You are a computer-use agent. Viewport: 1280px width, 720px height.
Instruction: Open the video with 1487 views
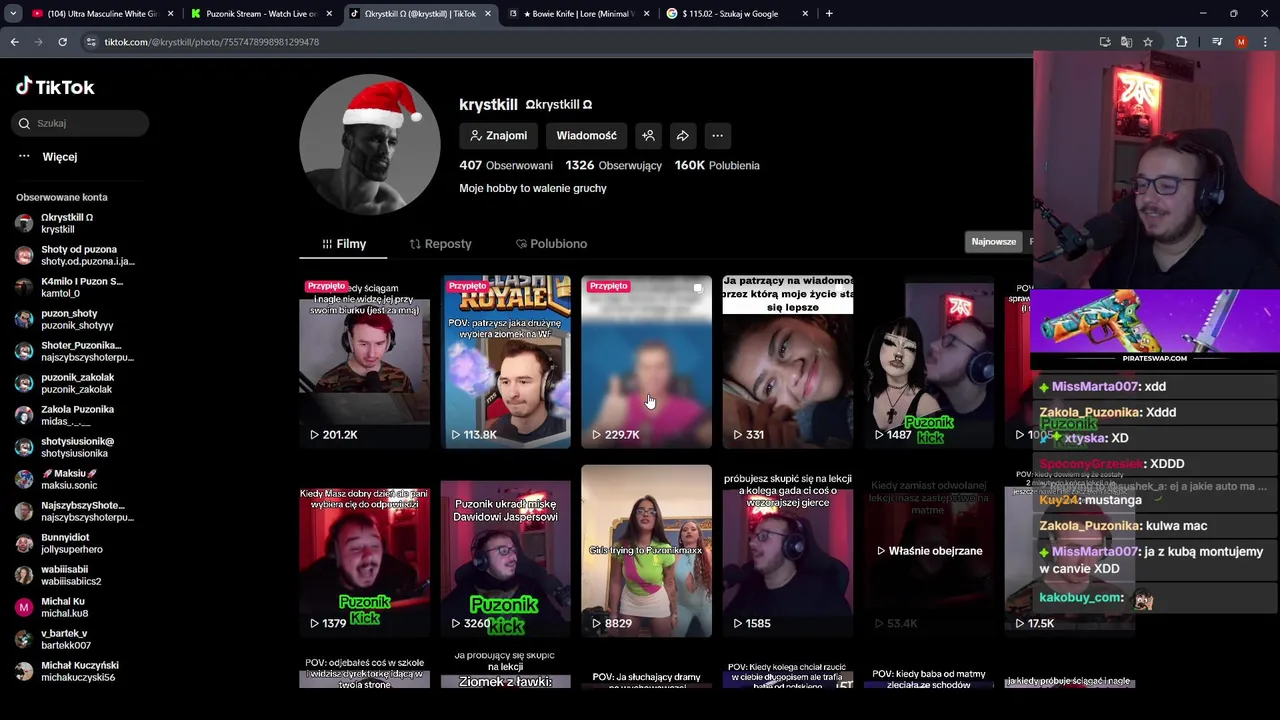point(929,362)
